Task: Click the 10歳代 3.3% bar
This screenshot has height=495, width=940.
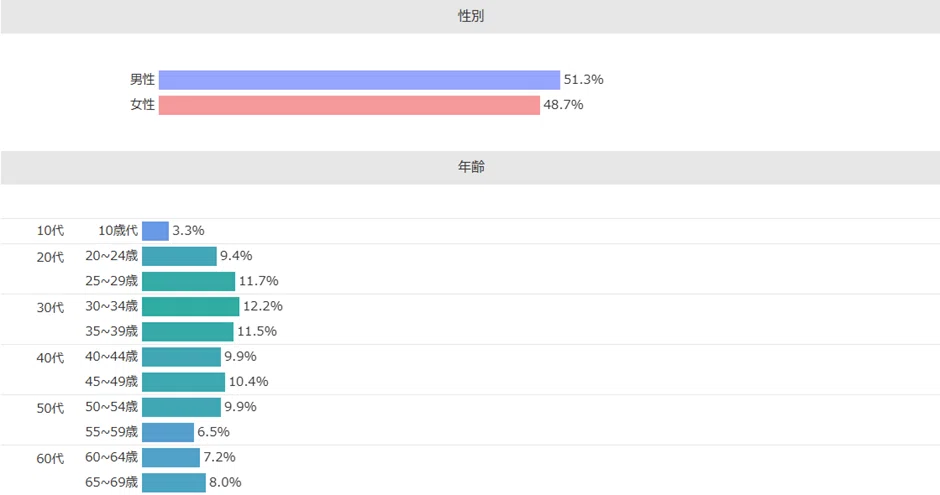Action: [x=155, y=231]
